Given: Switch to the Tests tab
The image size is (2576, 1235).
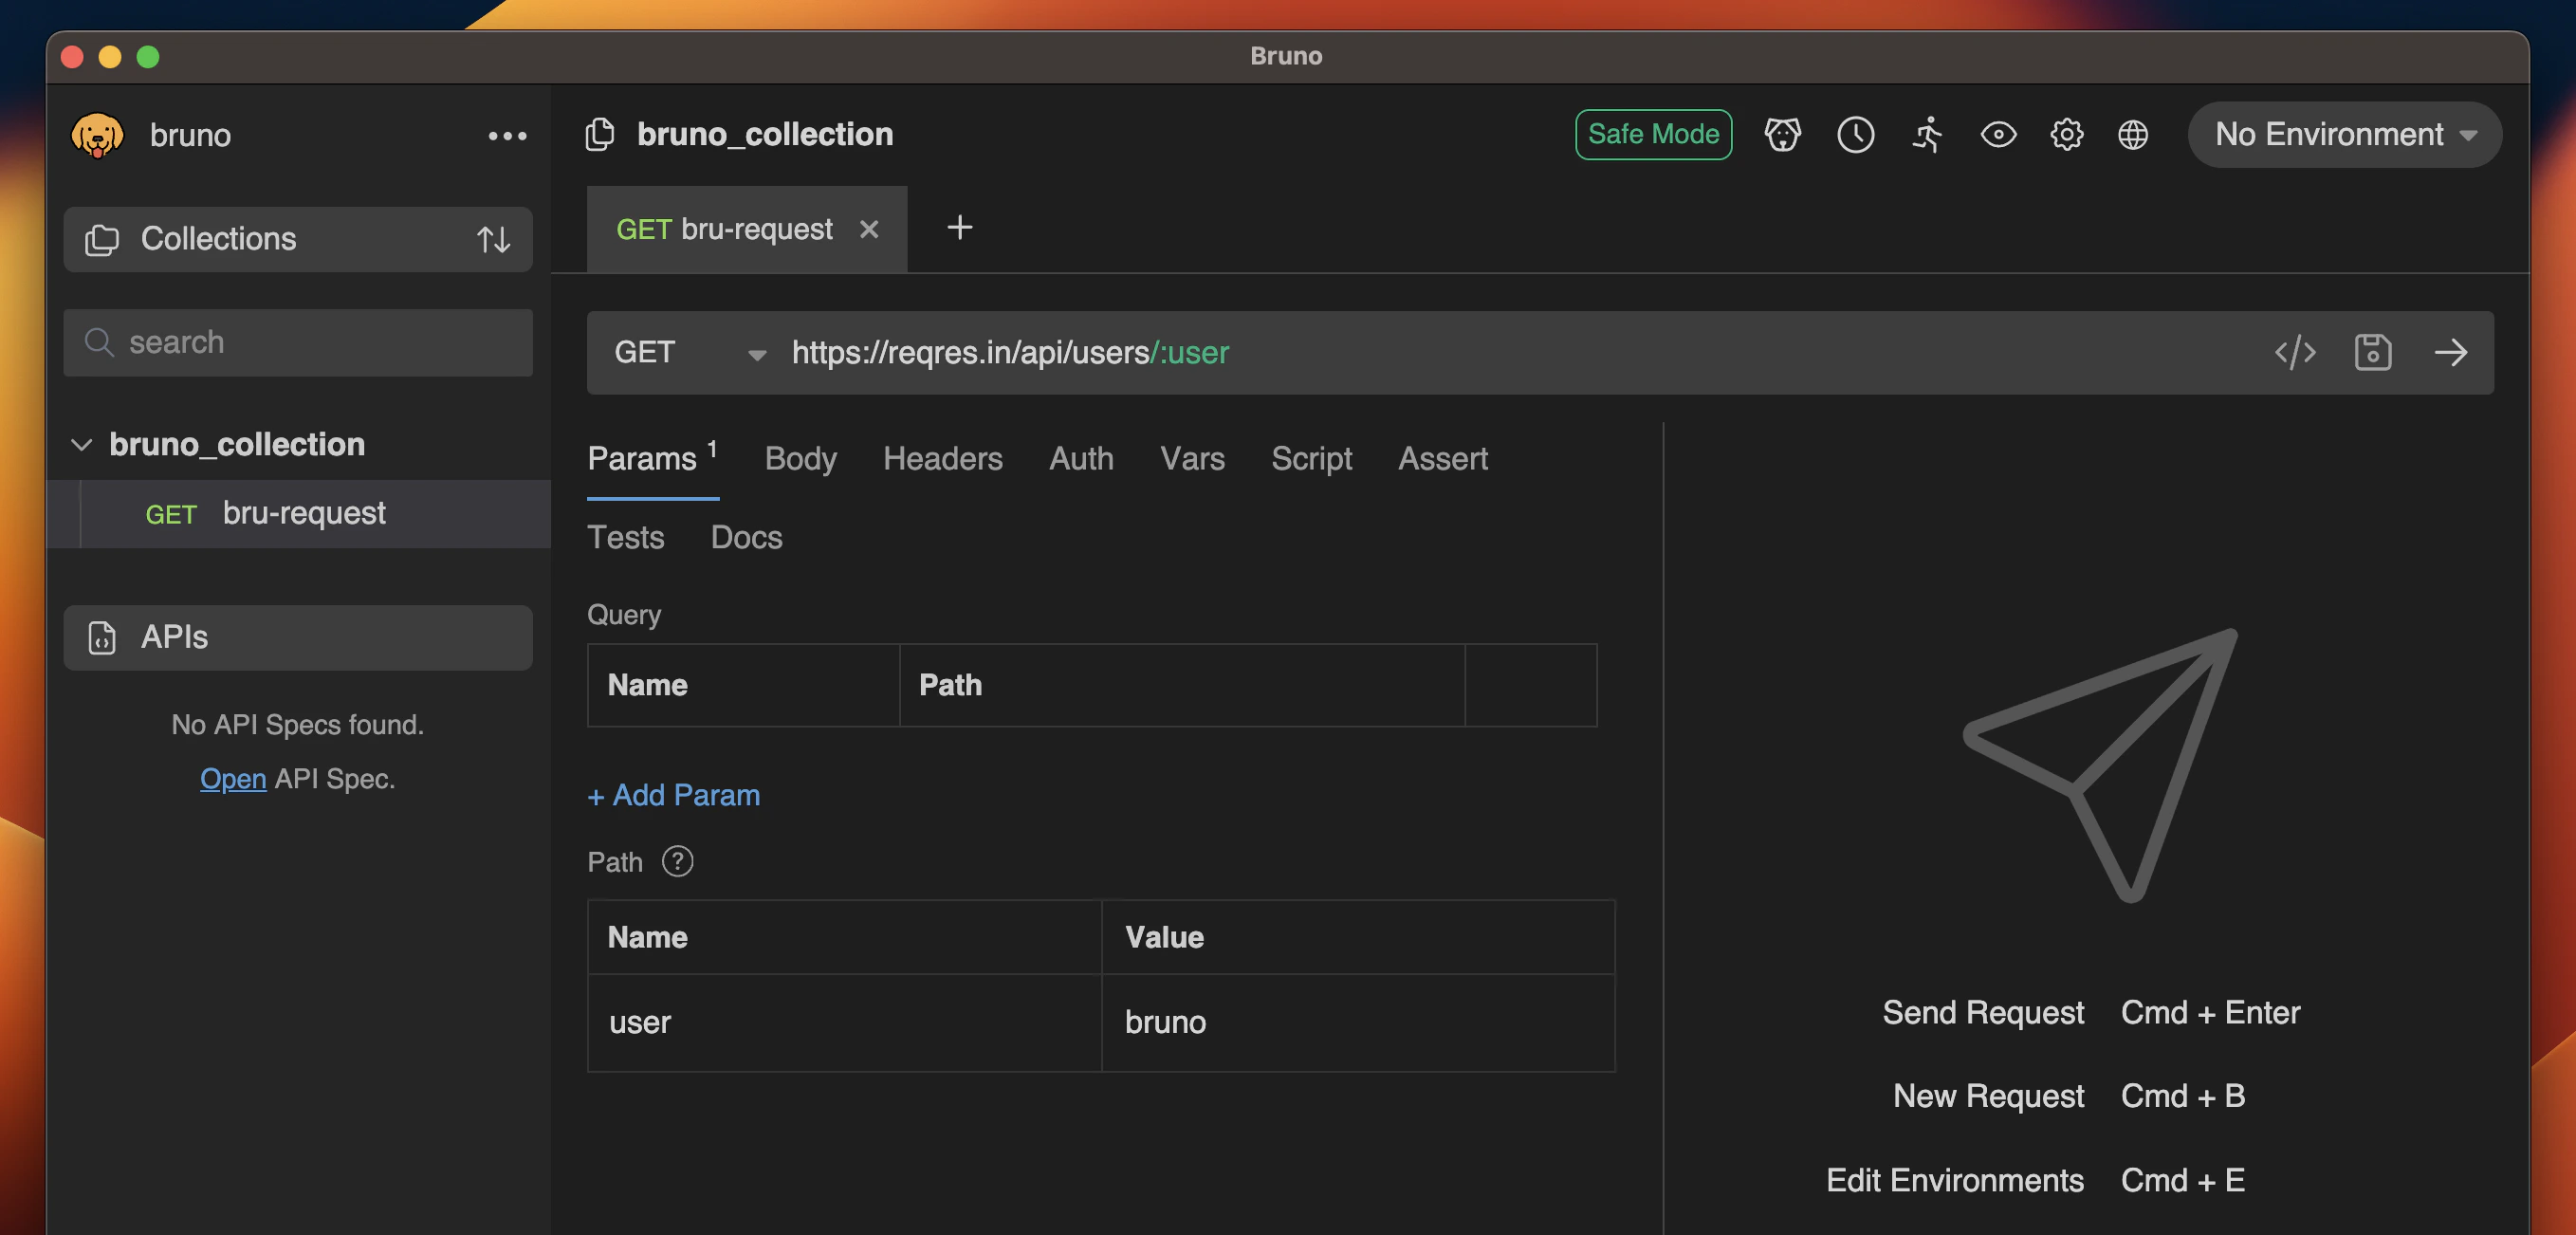Looking at the screenshot, I should click(626, 537).
